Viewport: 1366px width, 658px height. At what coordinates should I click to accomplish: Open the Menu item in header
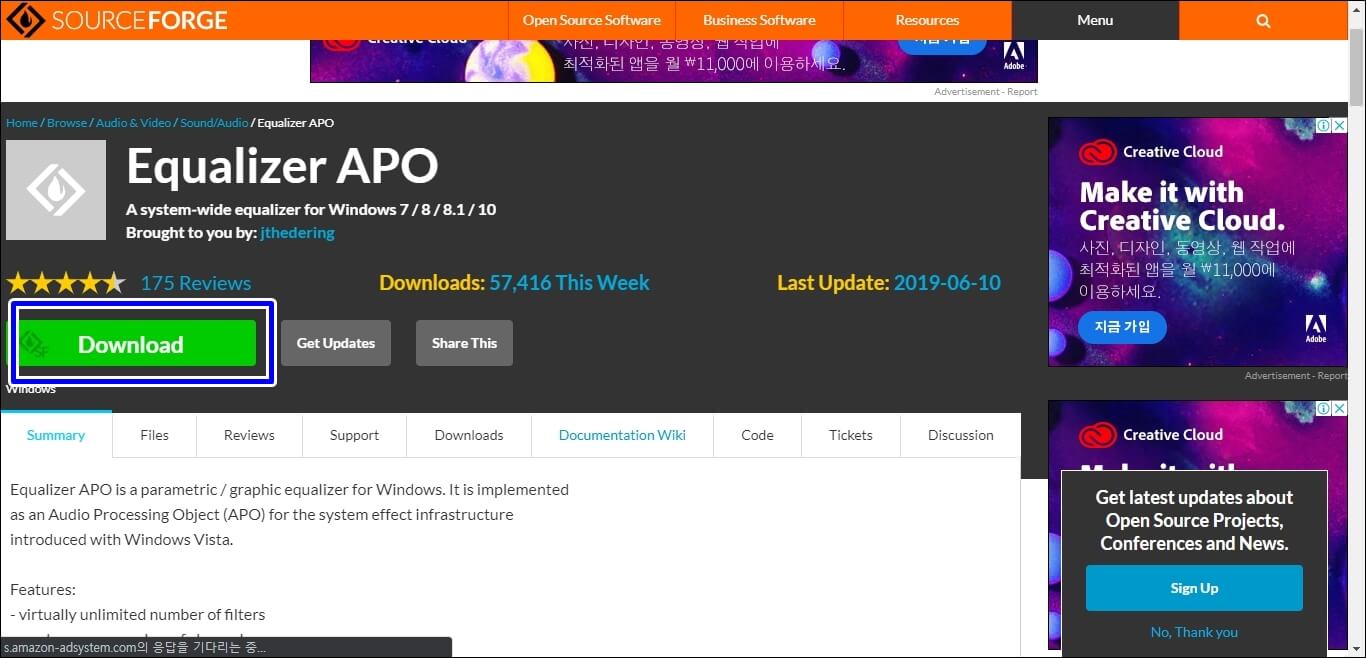(x=1095, y=20)
